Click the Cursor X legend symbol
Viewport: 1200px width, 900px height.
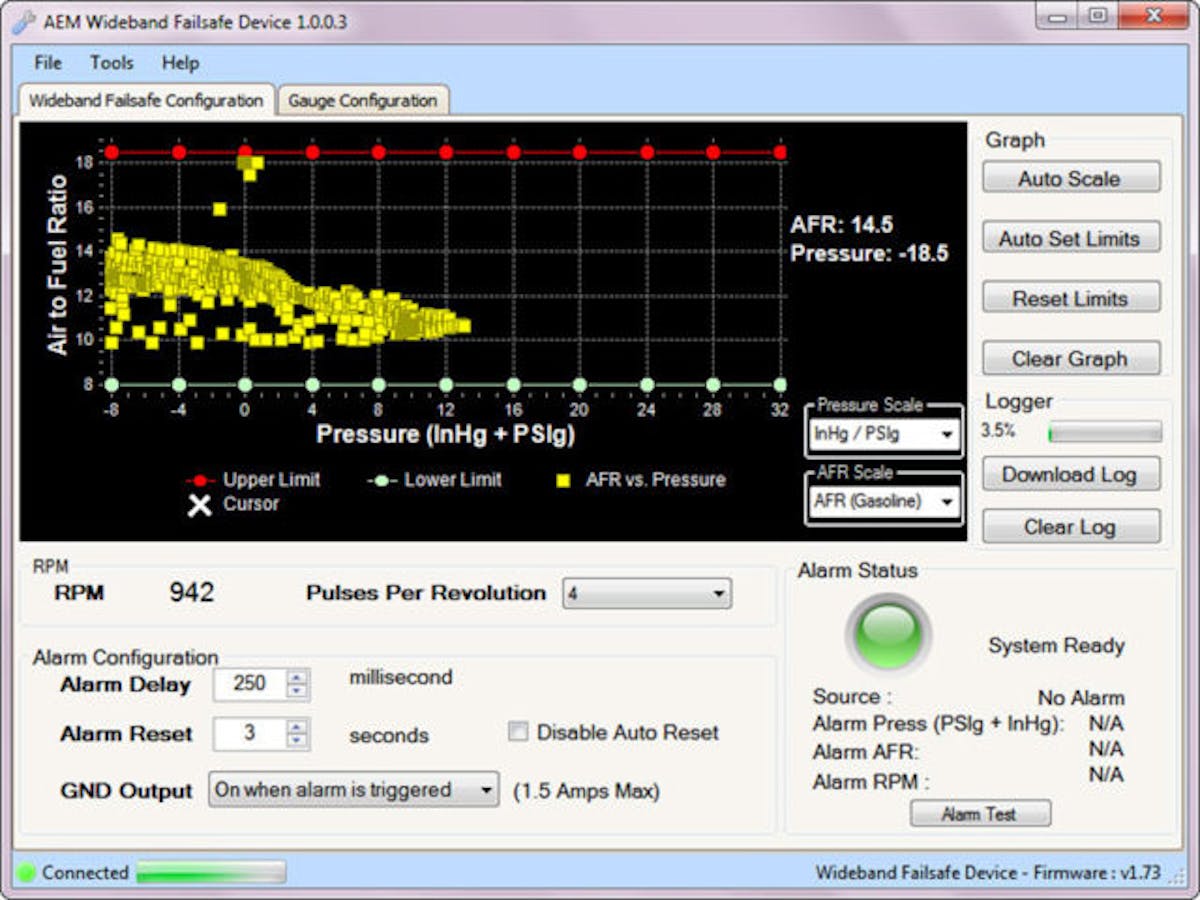coord(199,505)
